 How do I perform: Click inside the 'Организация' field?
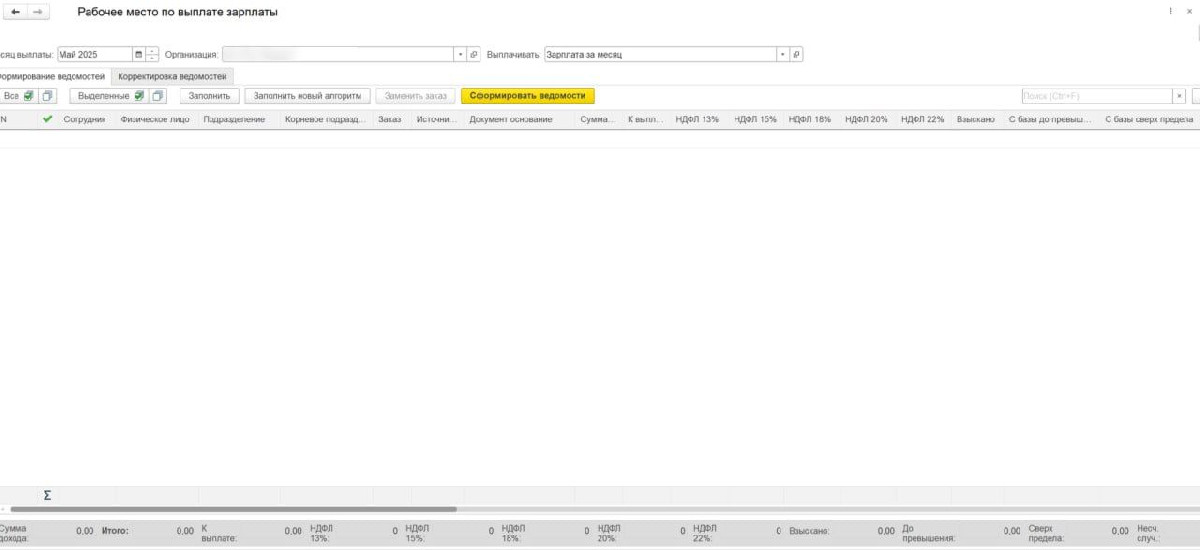(338, 55)
